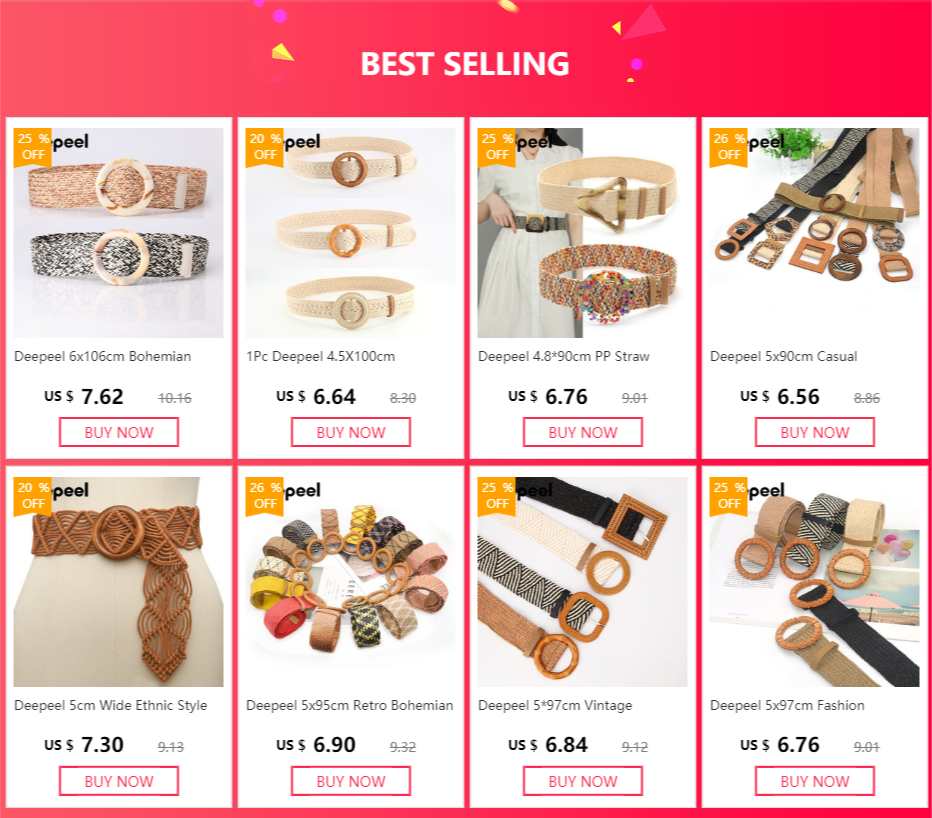Click the US $ 6.56 price
Viewport: 932px width, 818px height.
[780, 397]
